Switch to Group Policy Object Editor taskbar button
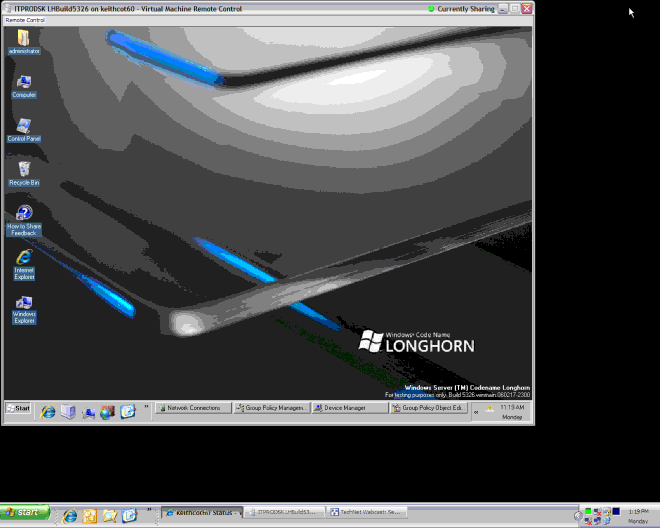660x528 pixels. [429, 408]
